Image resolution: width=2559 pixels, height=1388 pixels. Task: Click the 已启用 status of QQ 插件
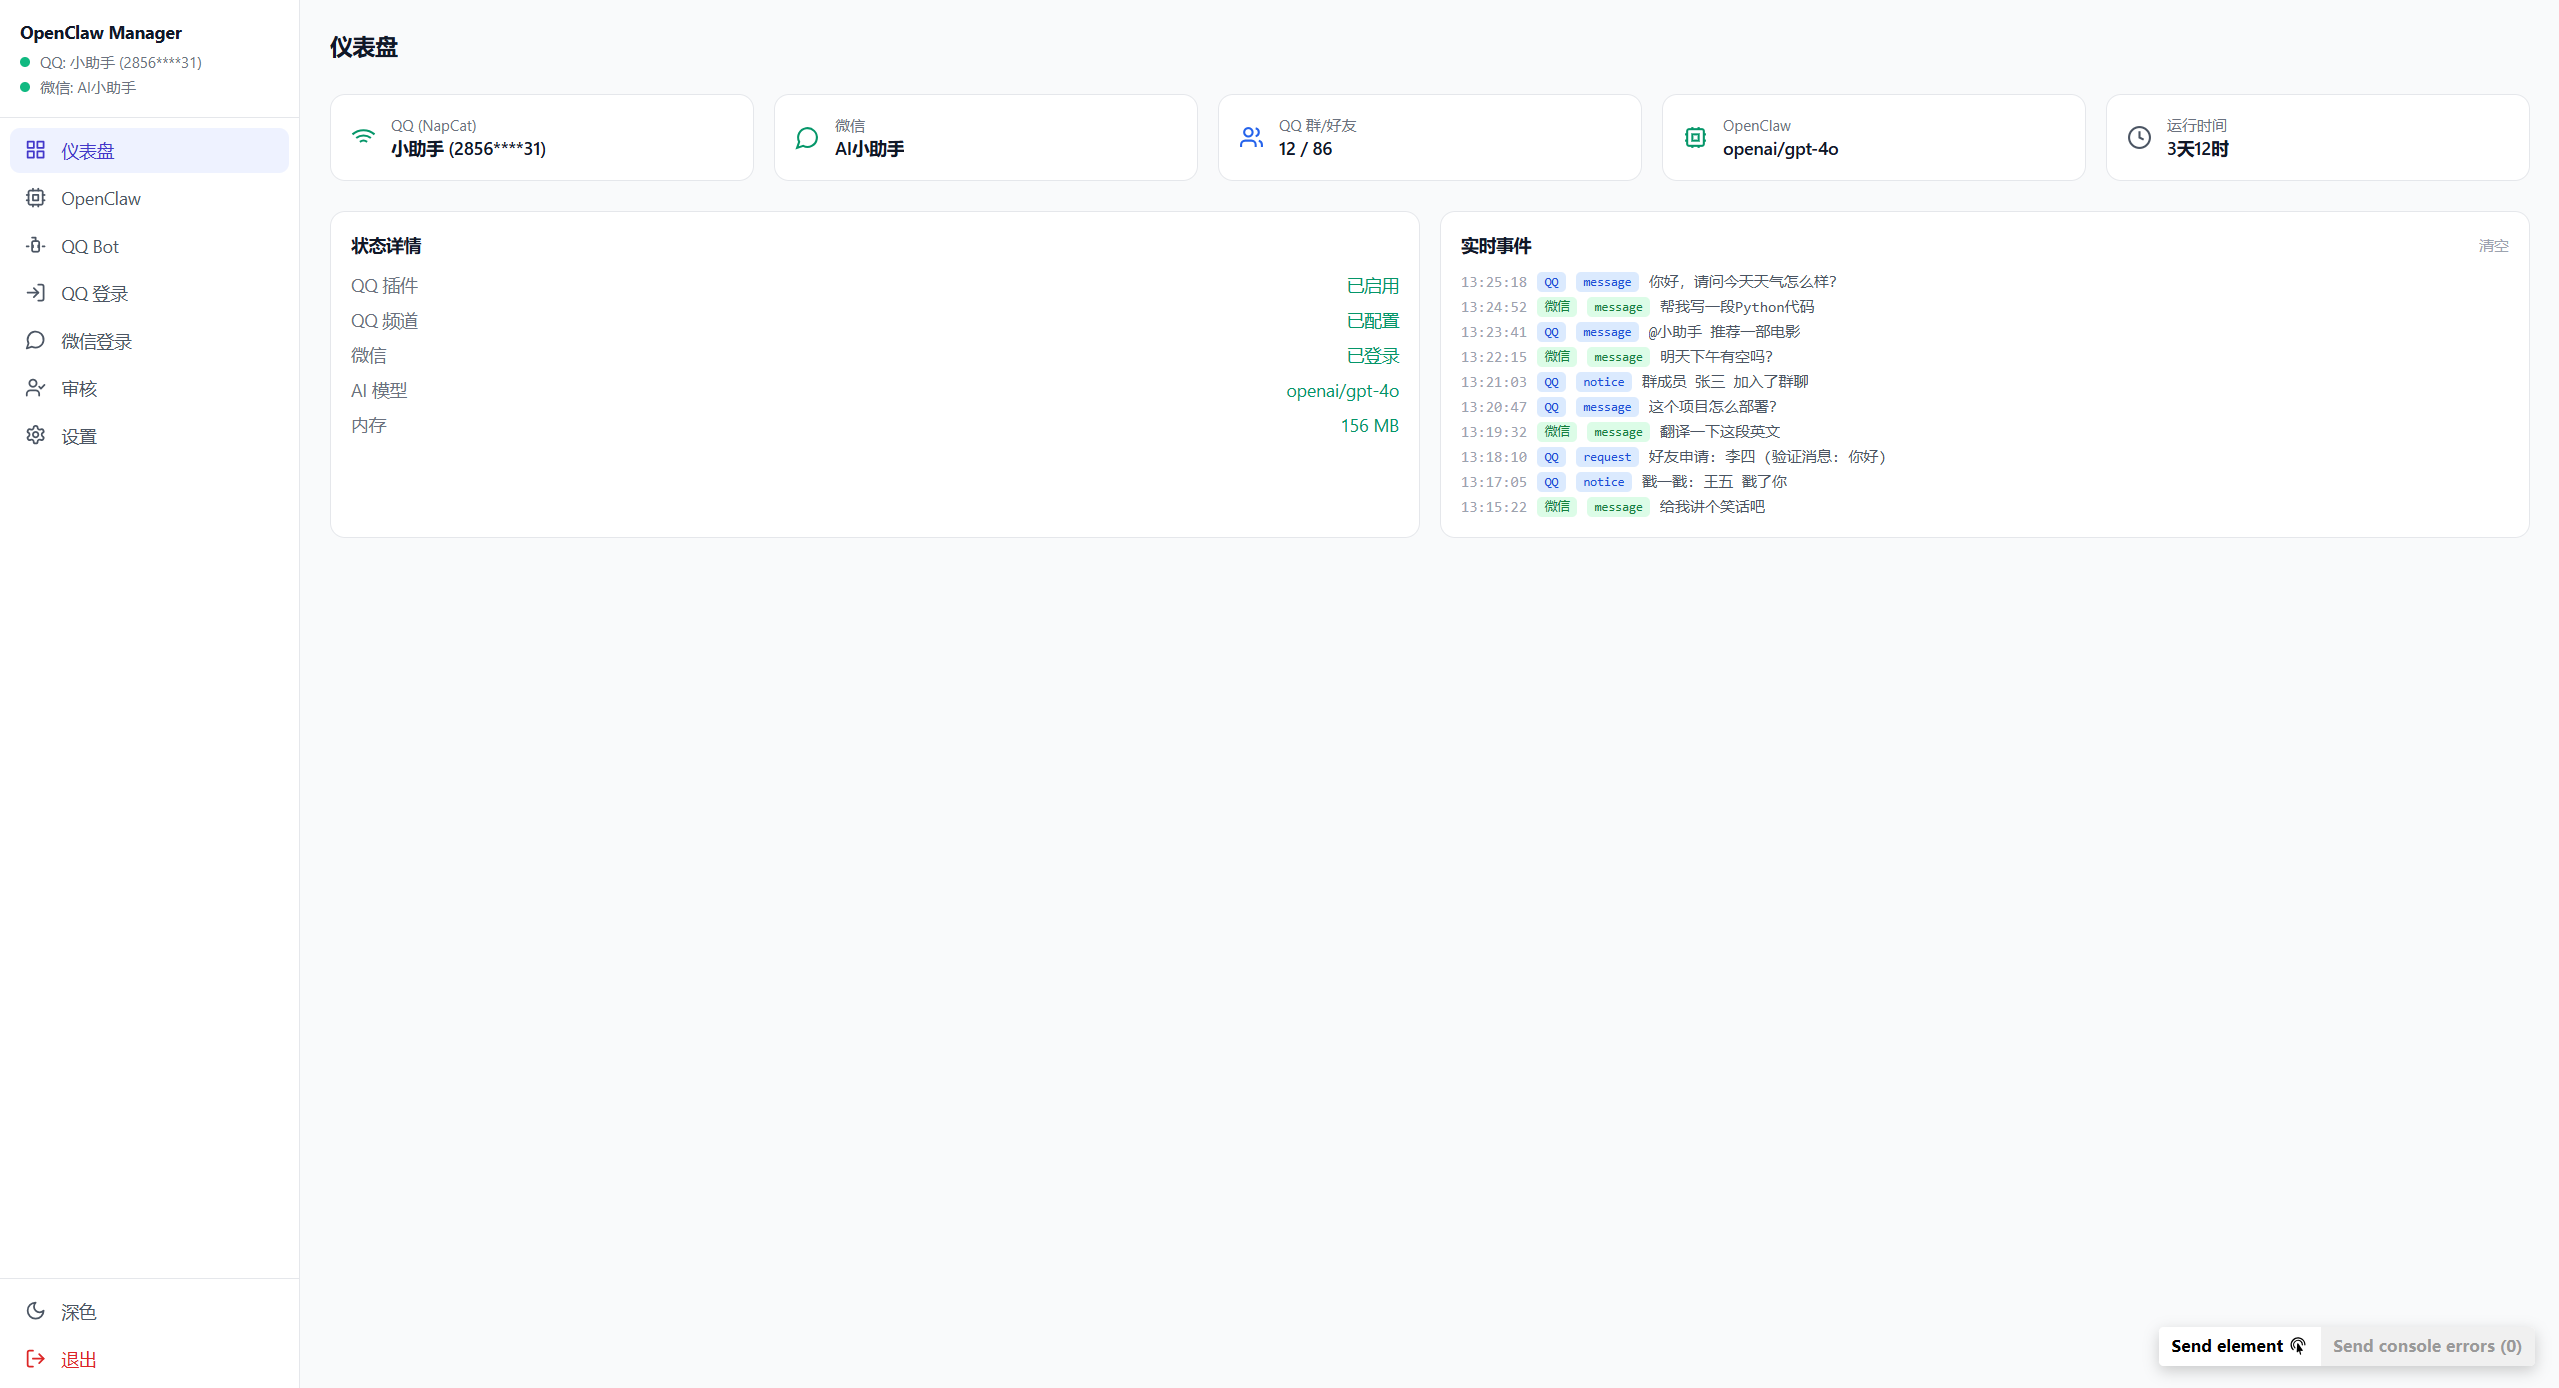coord(1372,286)
